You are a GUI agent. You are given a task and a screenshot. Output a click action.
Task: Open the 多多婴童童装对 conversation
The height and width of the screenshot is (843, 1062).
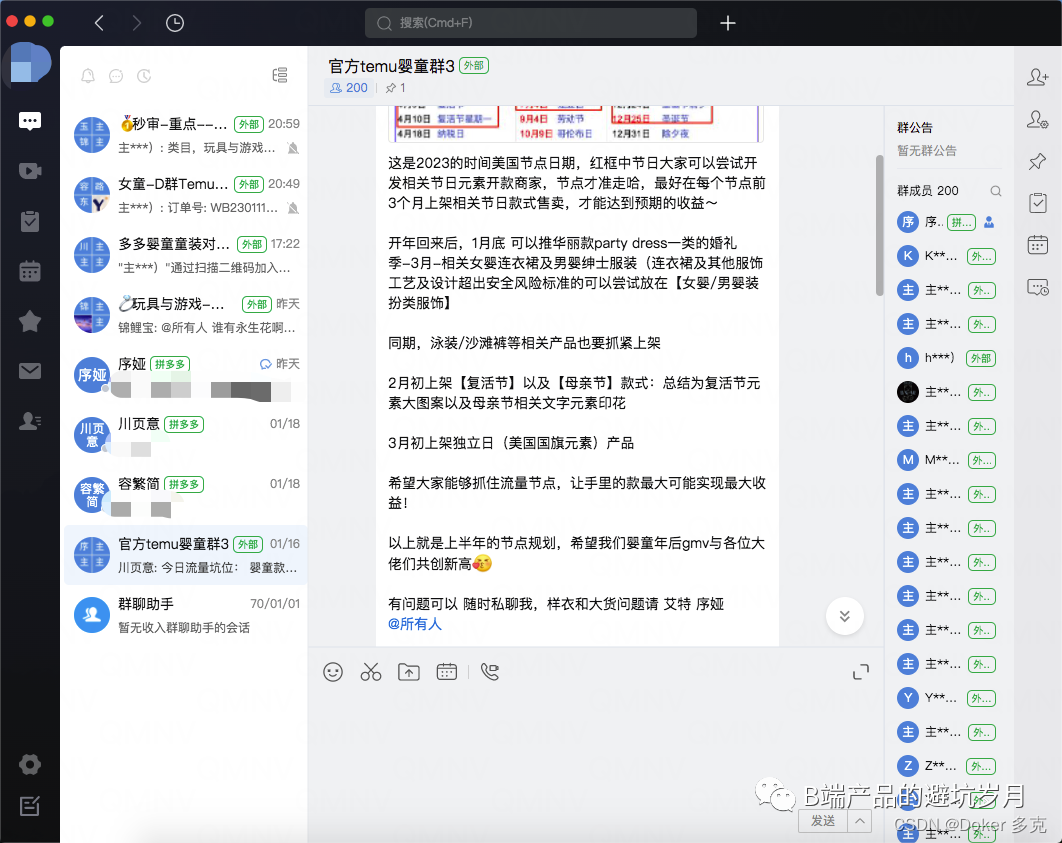184,255
